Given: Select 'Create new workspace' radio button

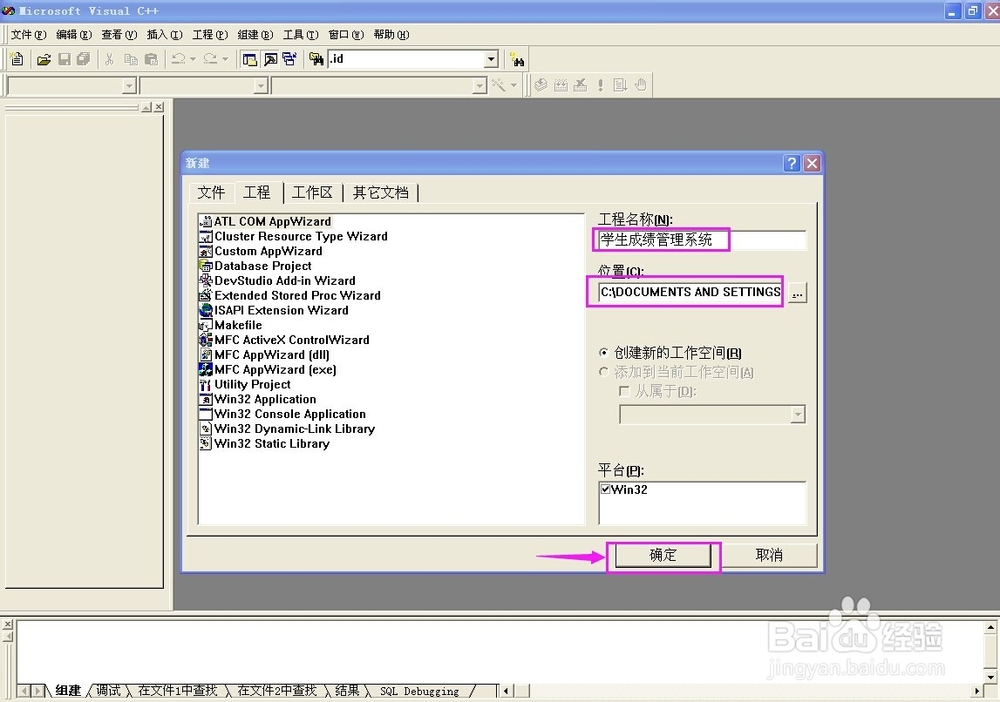Looking at the screenshot, I should coord(603,353).
